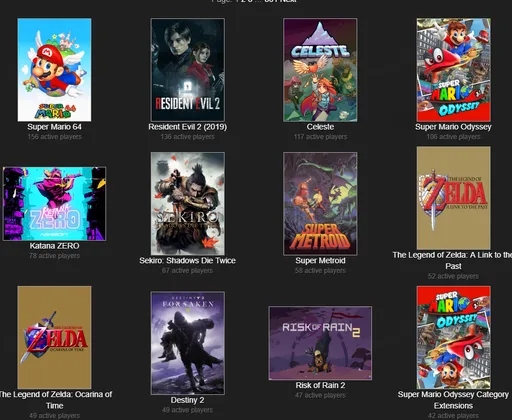
Task: Select the Super Metroid cover image
Action: click(x=320, y=204)
